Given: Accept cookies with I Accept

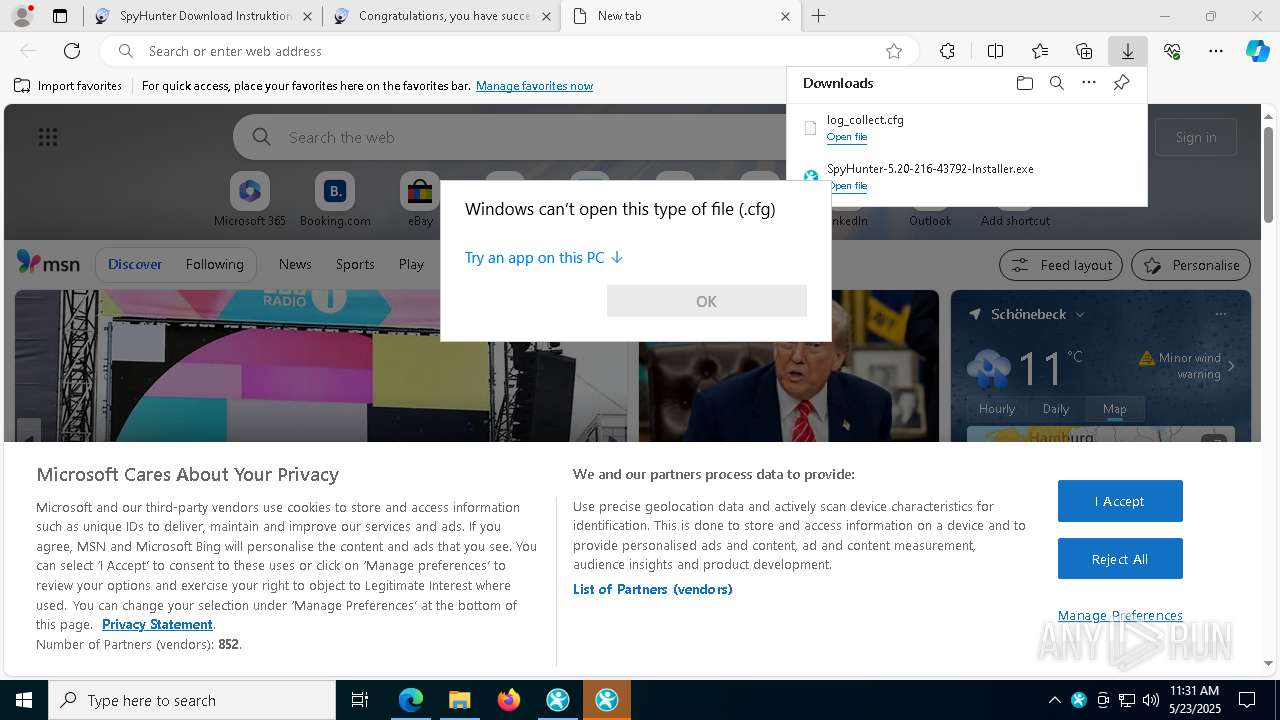Looking at the screenshot, I should pos(1120,501).
